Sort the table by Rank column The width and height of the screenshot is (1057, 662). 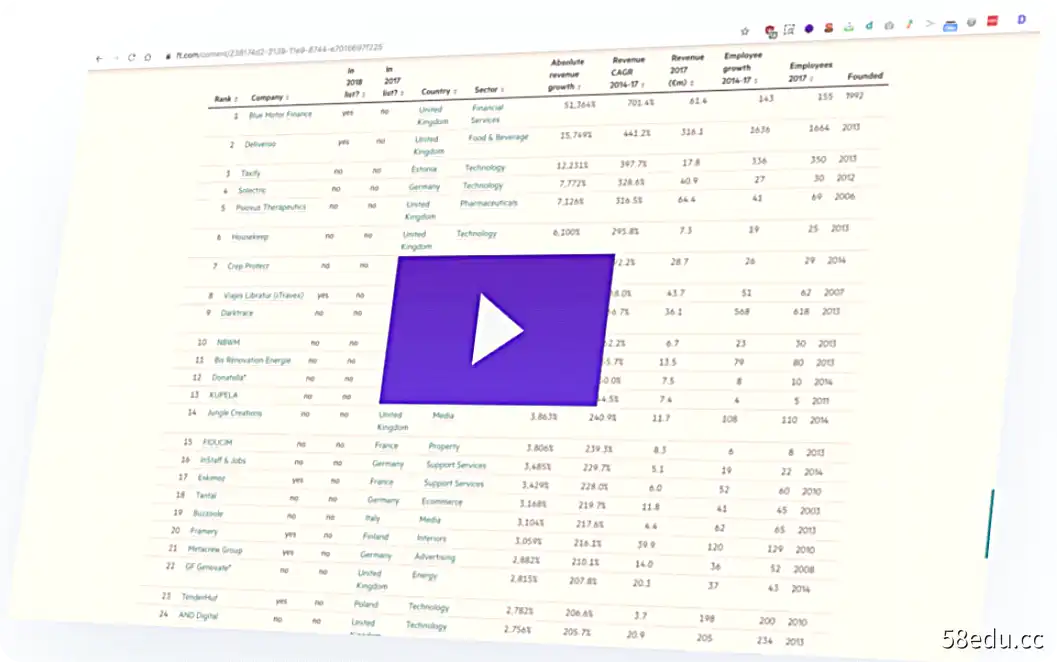tap(226, 99)
